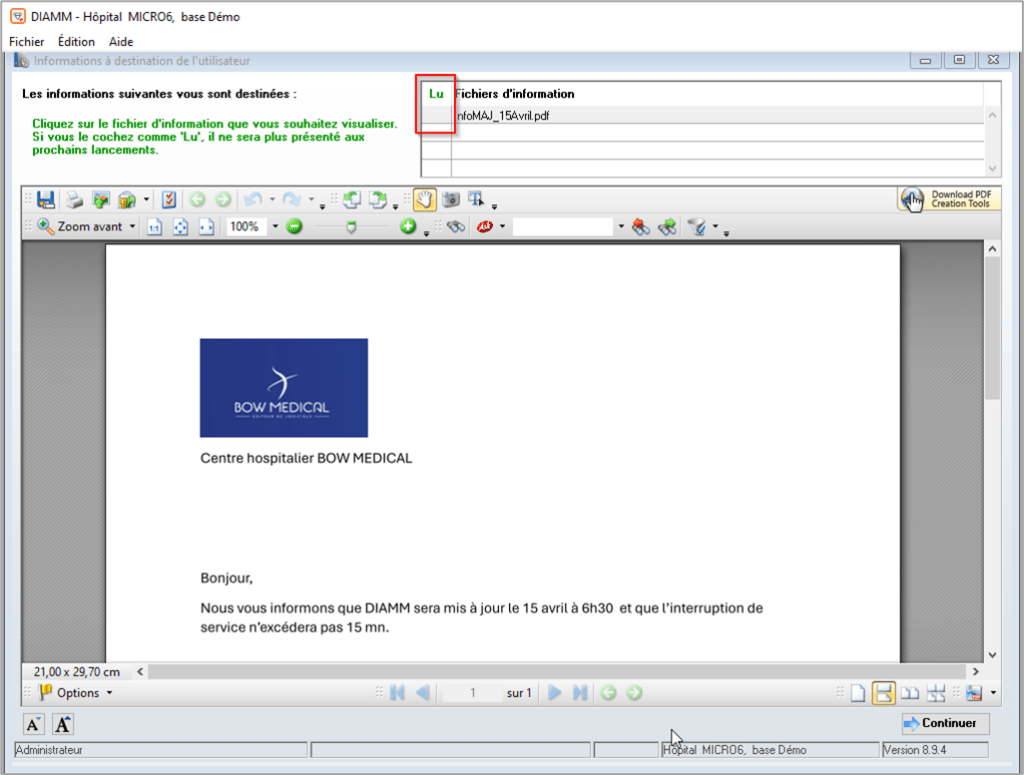Open the Édition menu
The height and width of the screenshot is (775, 1024).
76,42
